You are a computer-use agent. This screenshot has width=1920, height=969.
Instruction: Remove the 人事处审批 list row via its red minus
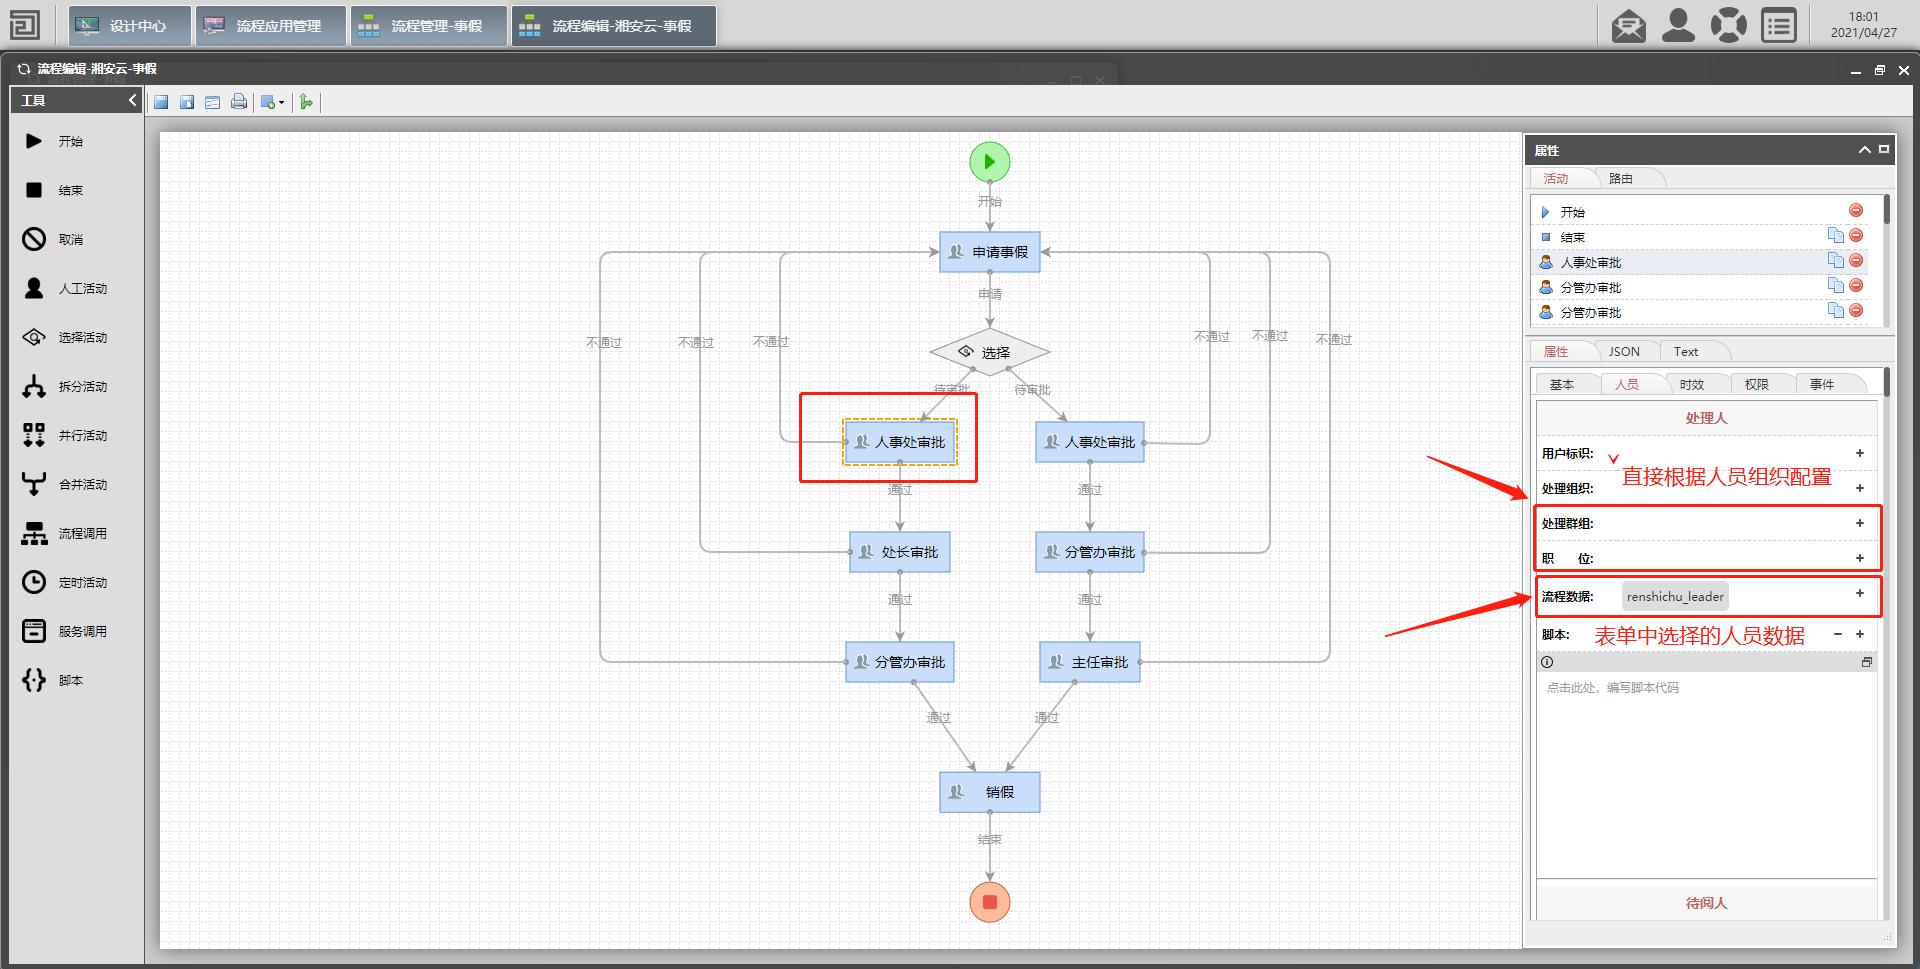[1856, 260]
